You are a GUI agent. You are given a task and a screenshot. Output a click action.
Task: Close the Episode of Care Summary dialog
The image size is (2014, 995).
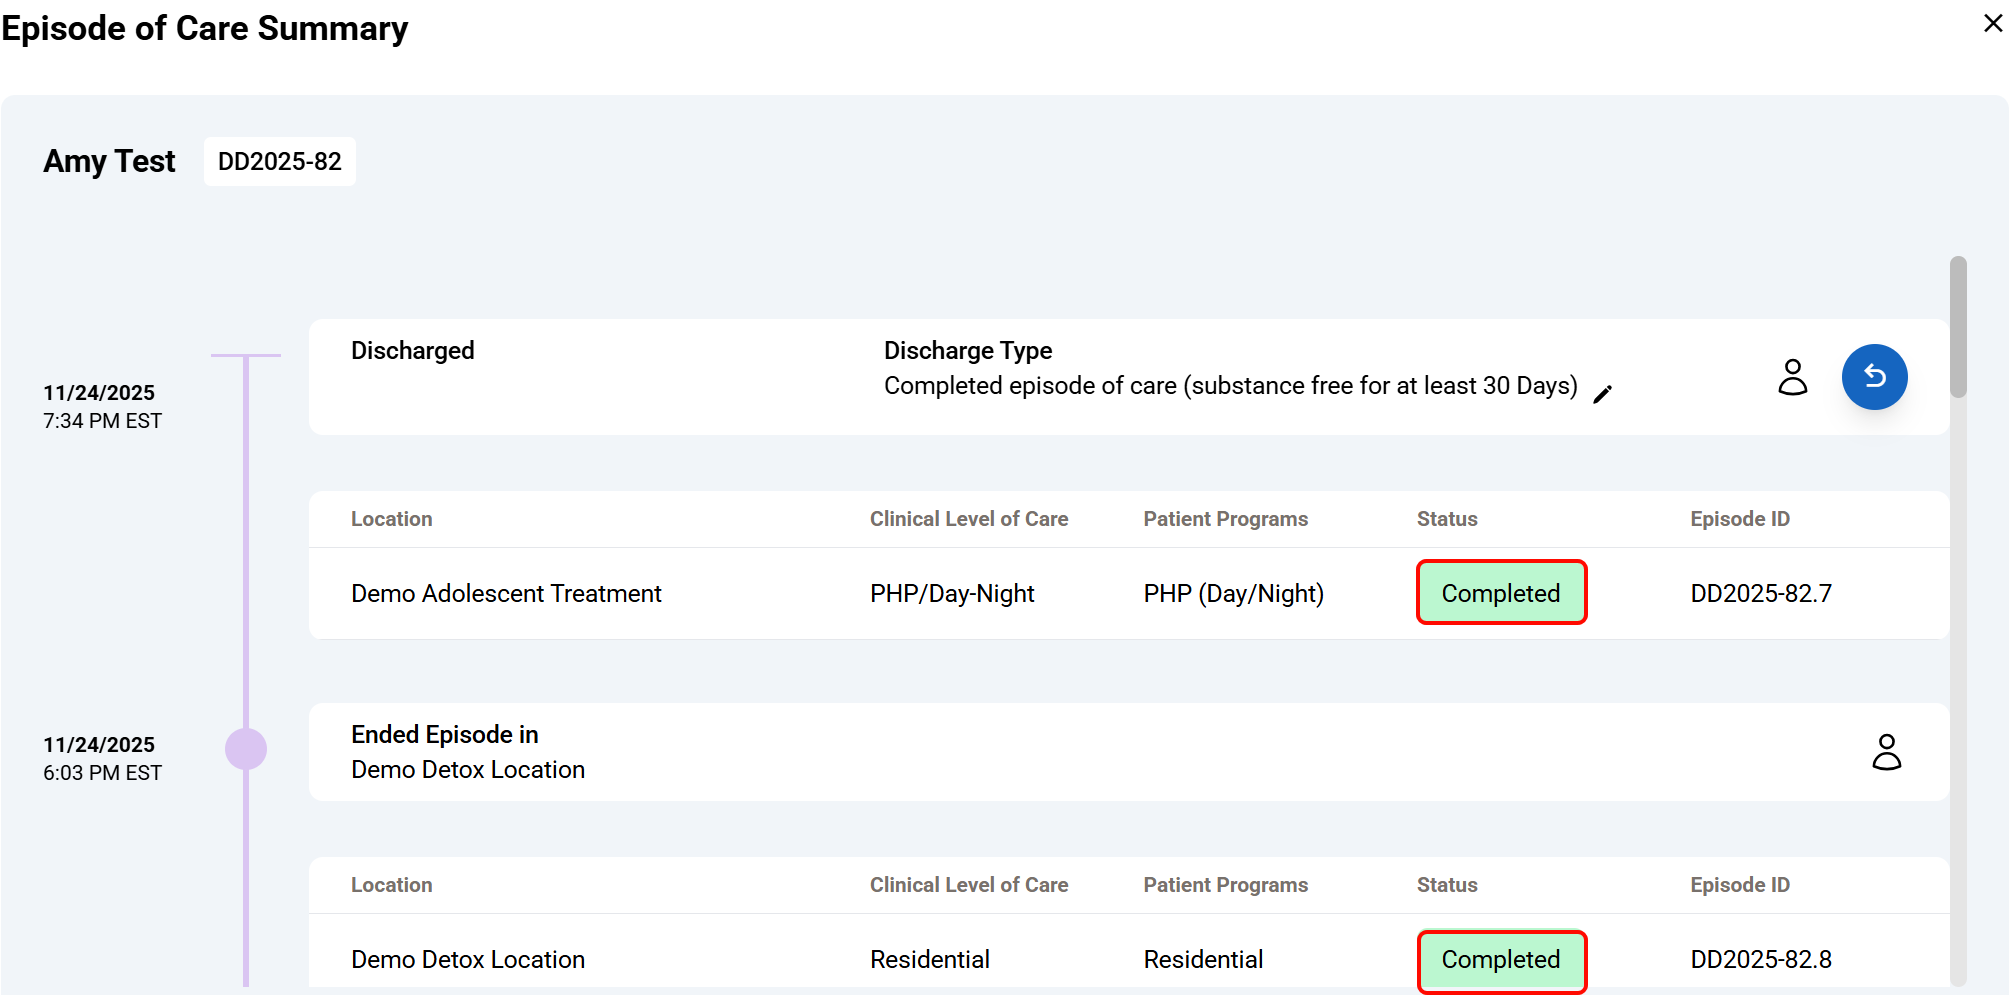coord(1992,23)
